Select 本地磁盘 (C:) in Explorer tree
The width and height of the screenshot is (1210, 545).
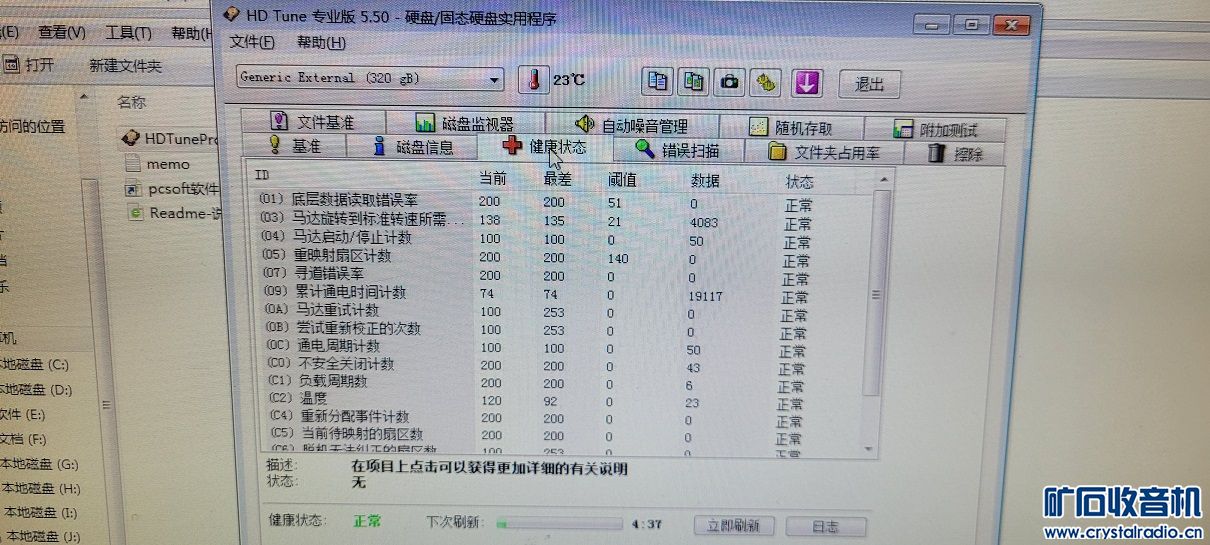pos(34,365)
